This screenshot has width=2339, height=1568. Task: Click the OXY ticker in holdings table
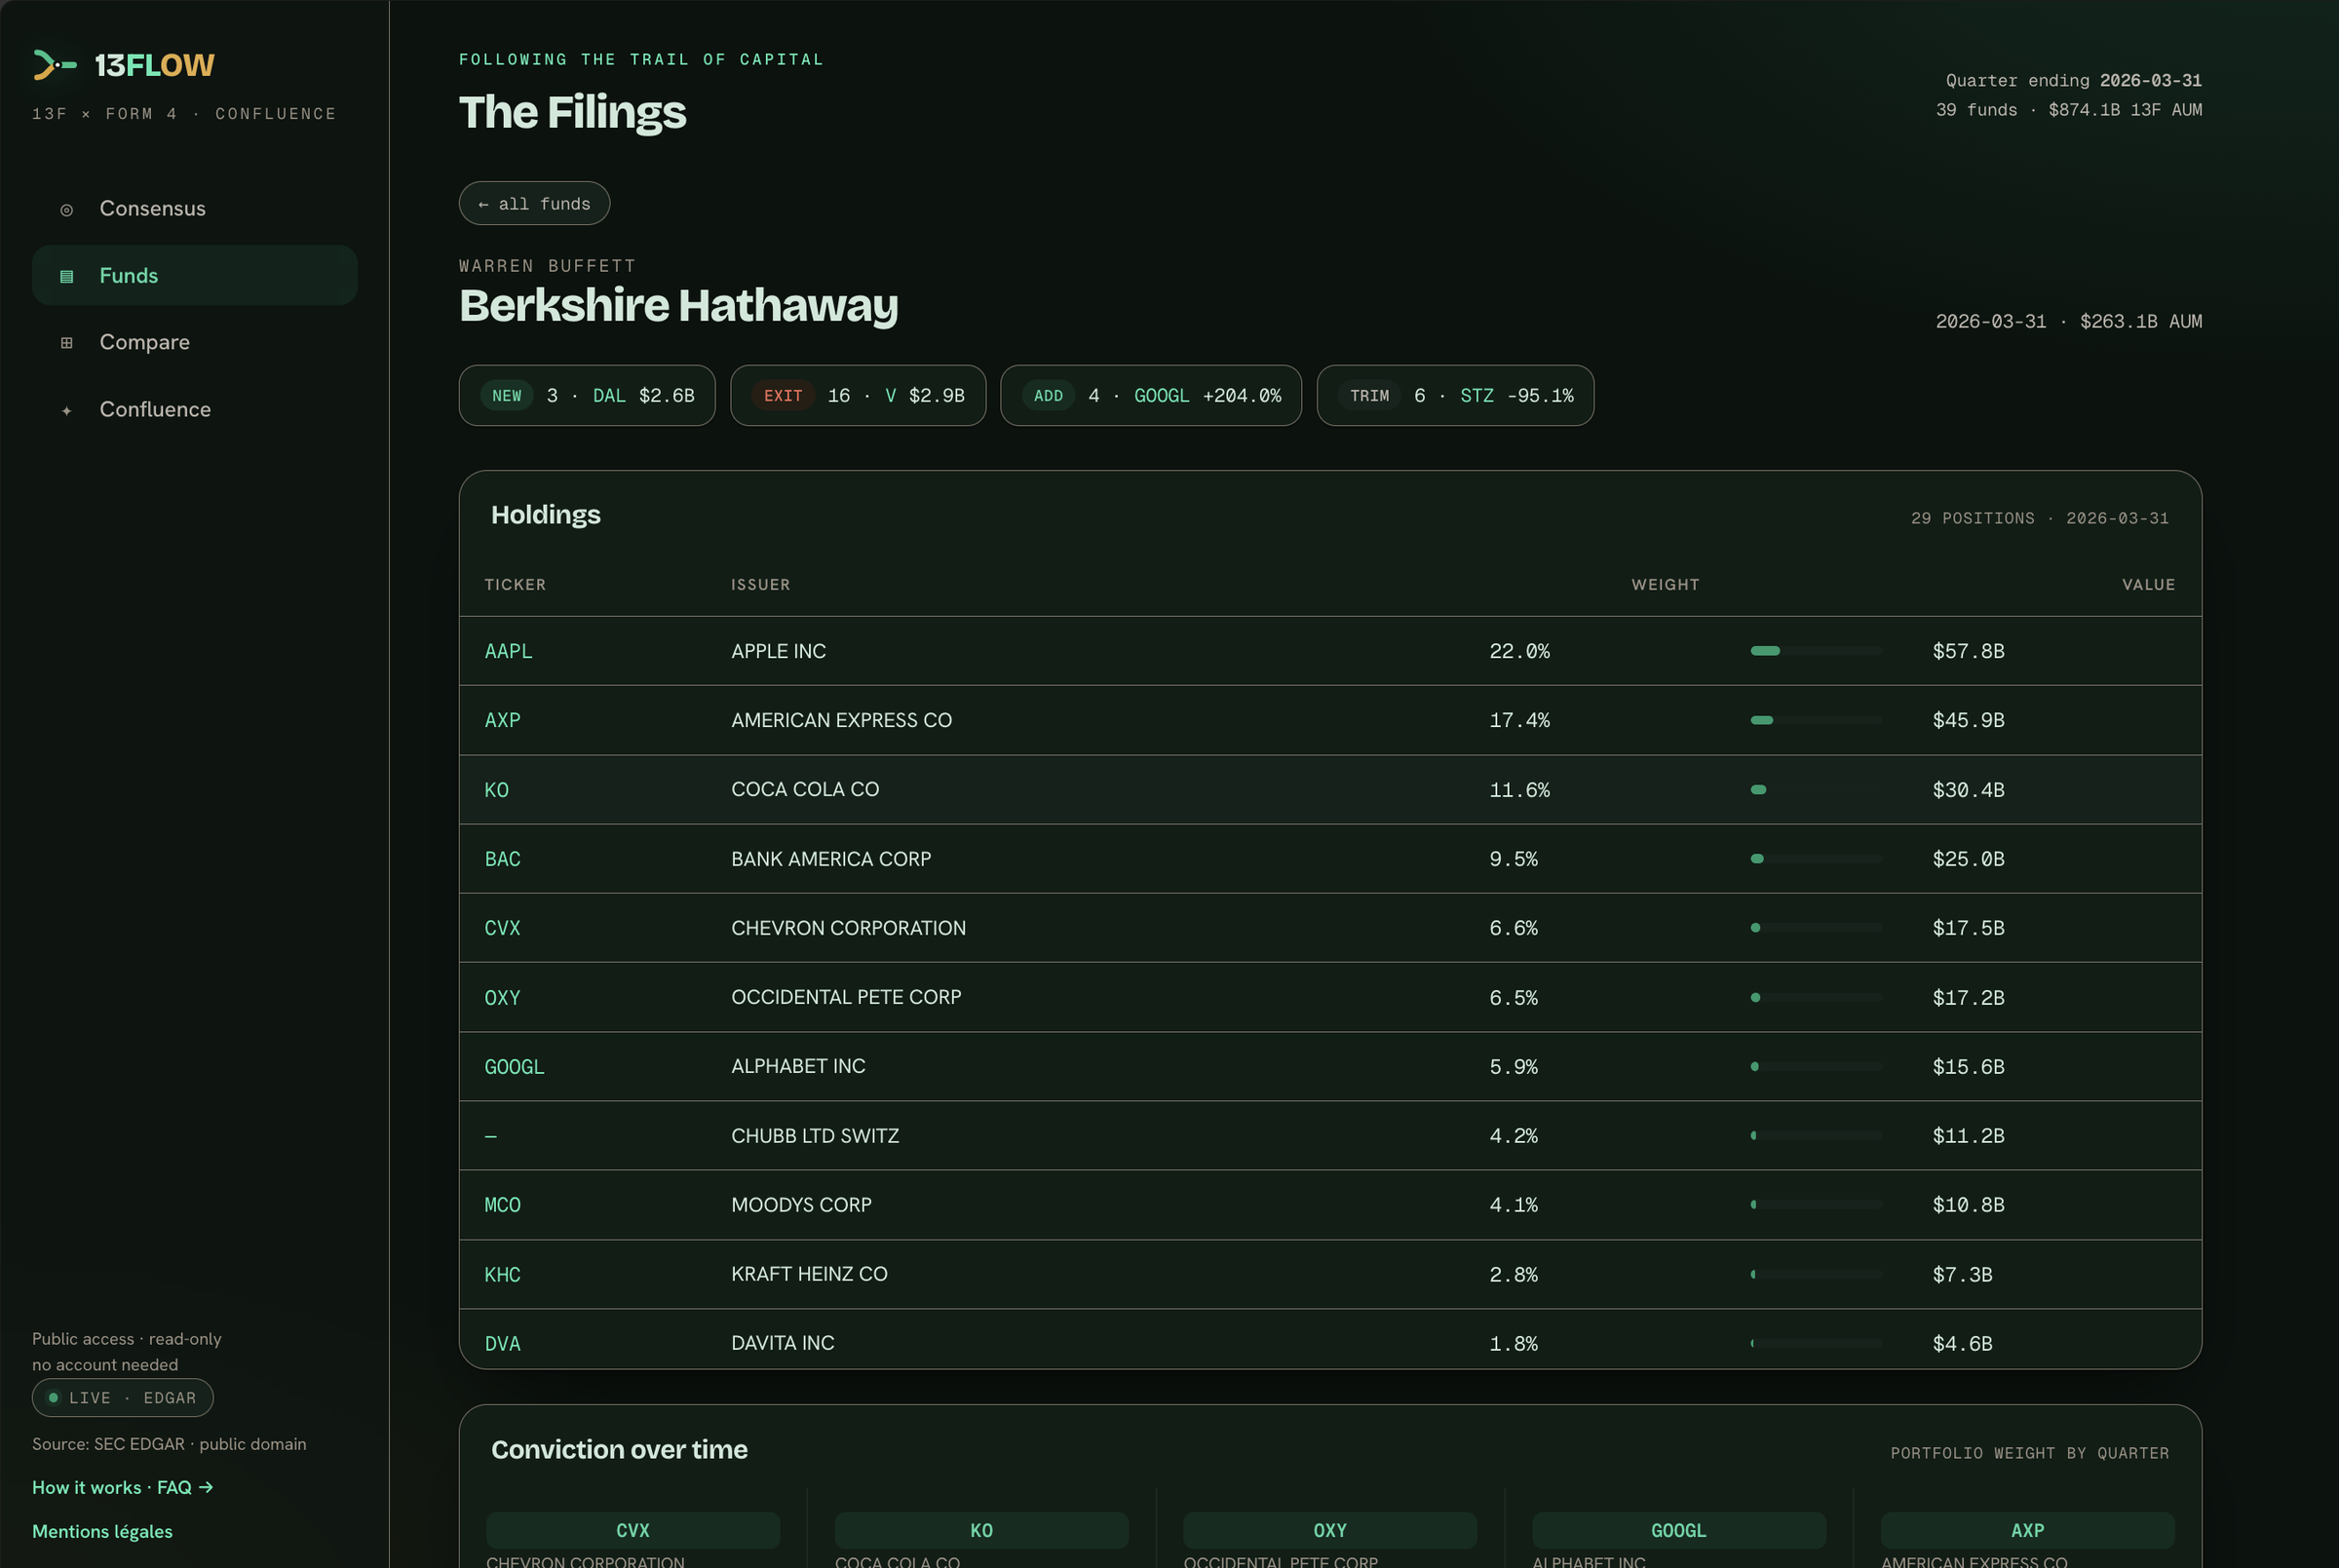click(x=502, y=998)
